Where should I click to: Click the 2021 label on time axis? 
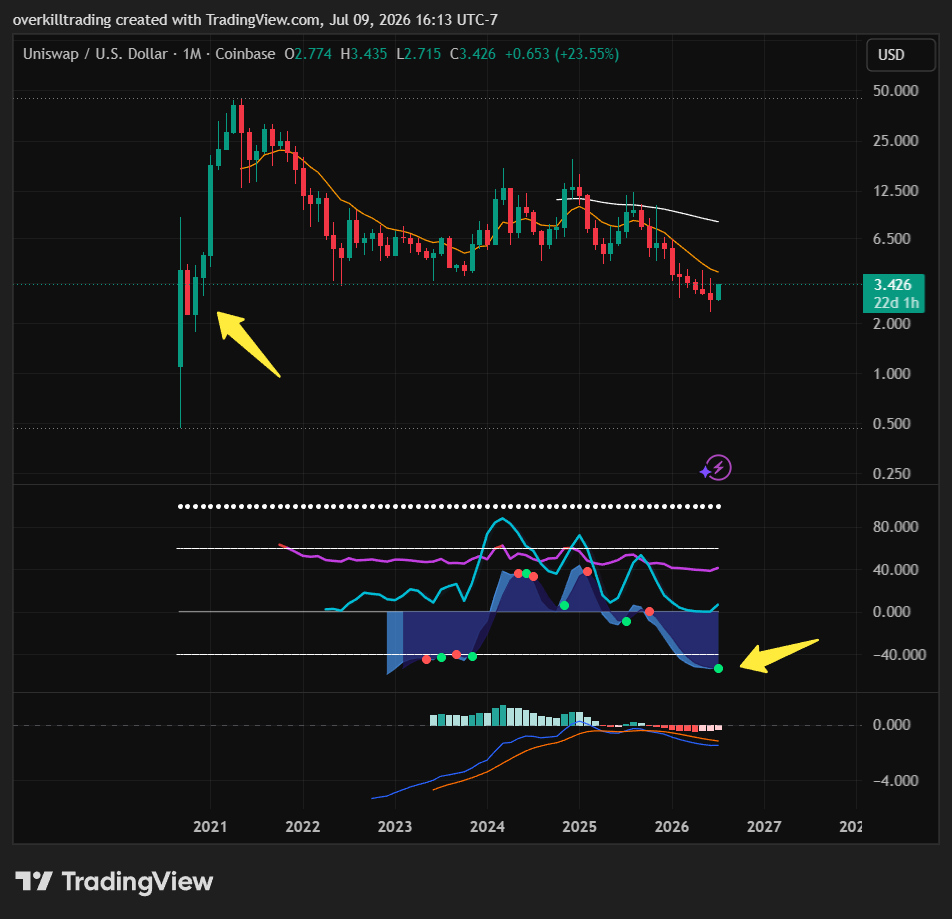tap(210, 826)
